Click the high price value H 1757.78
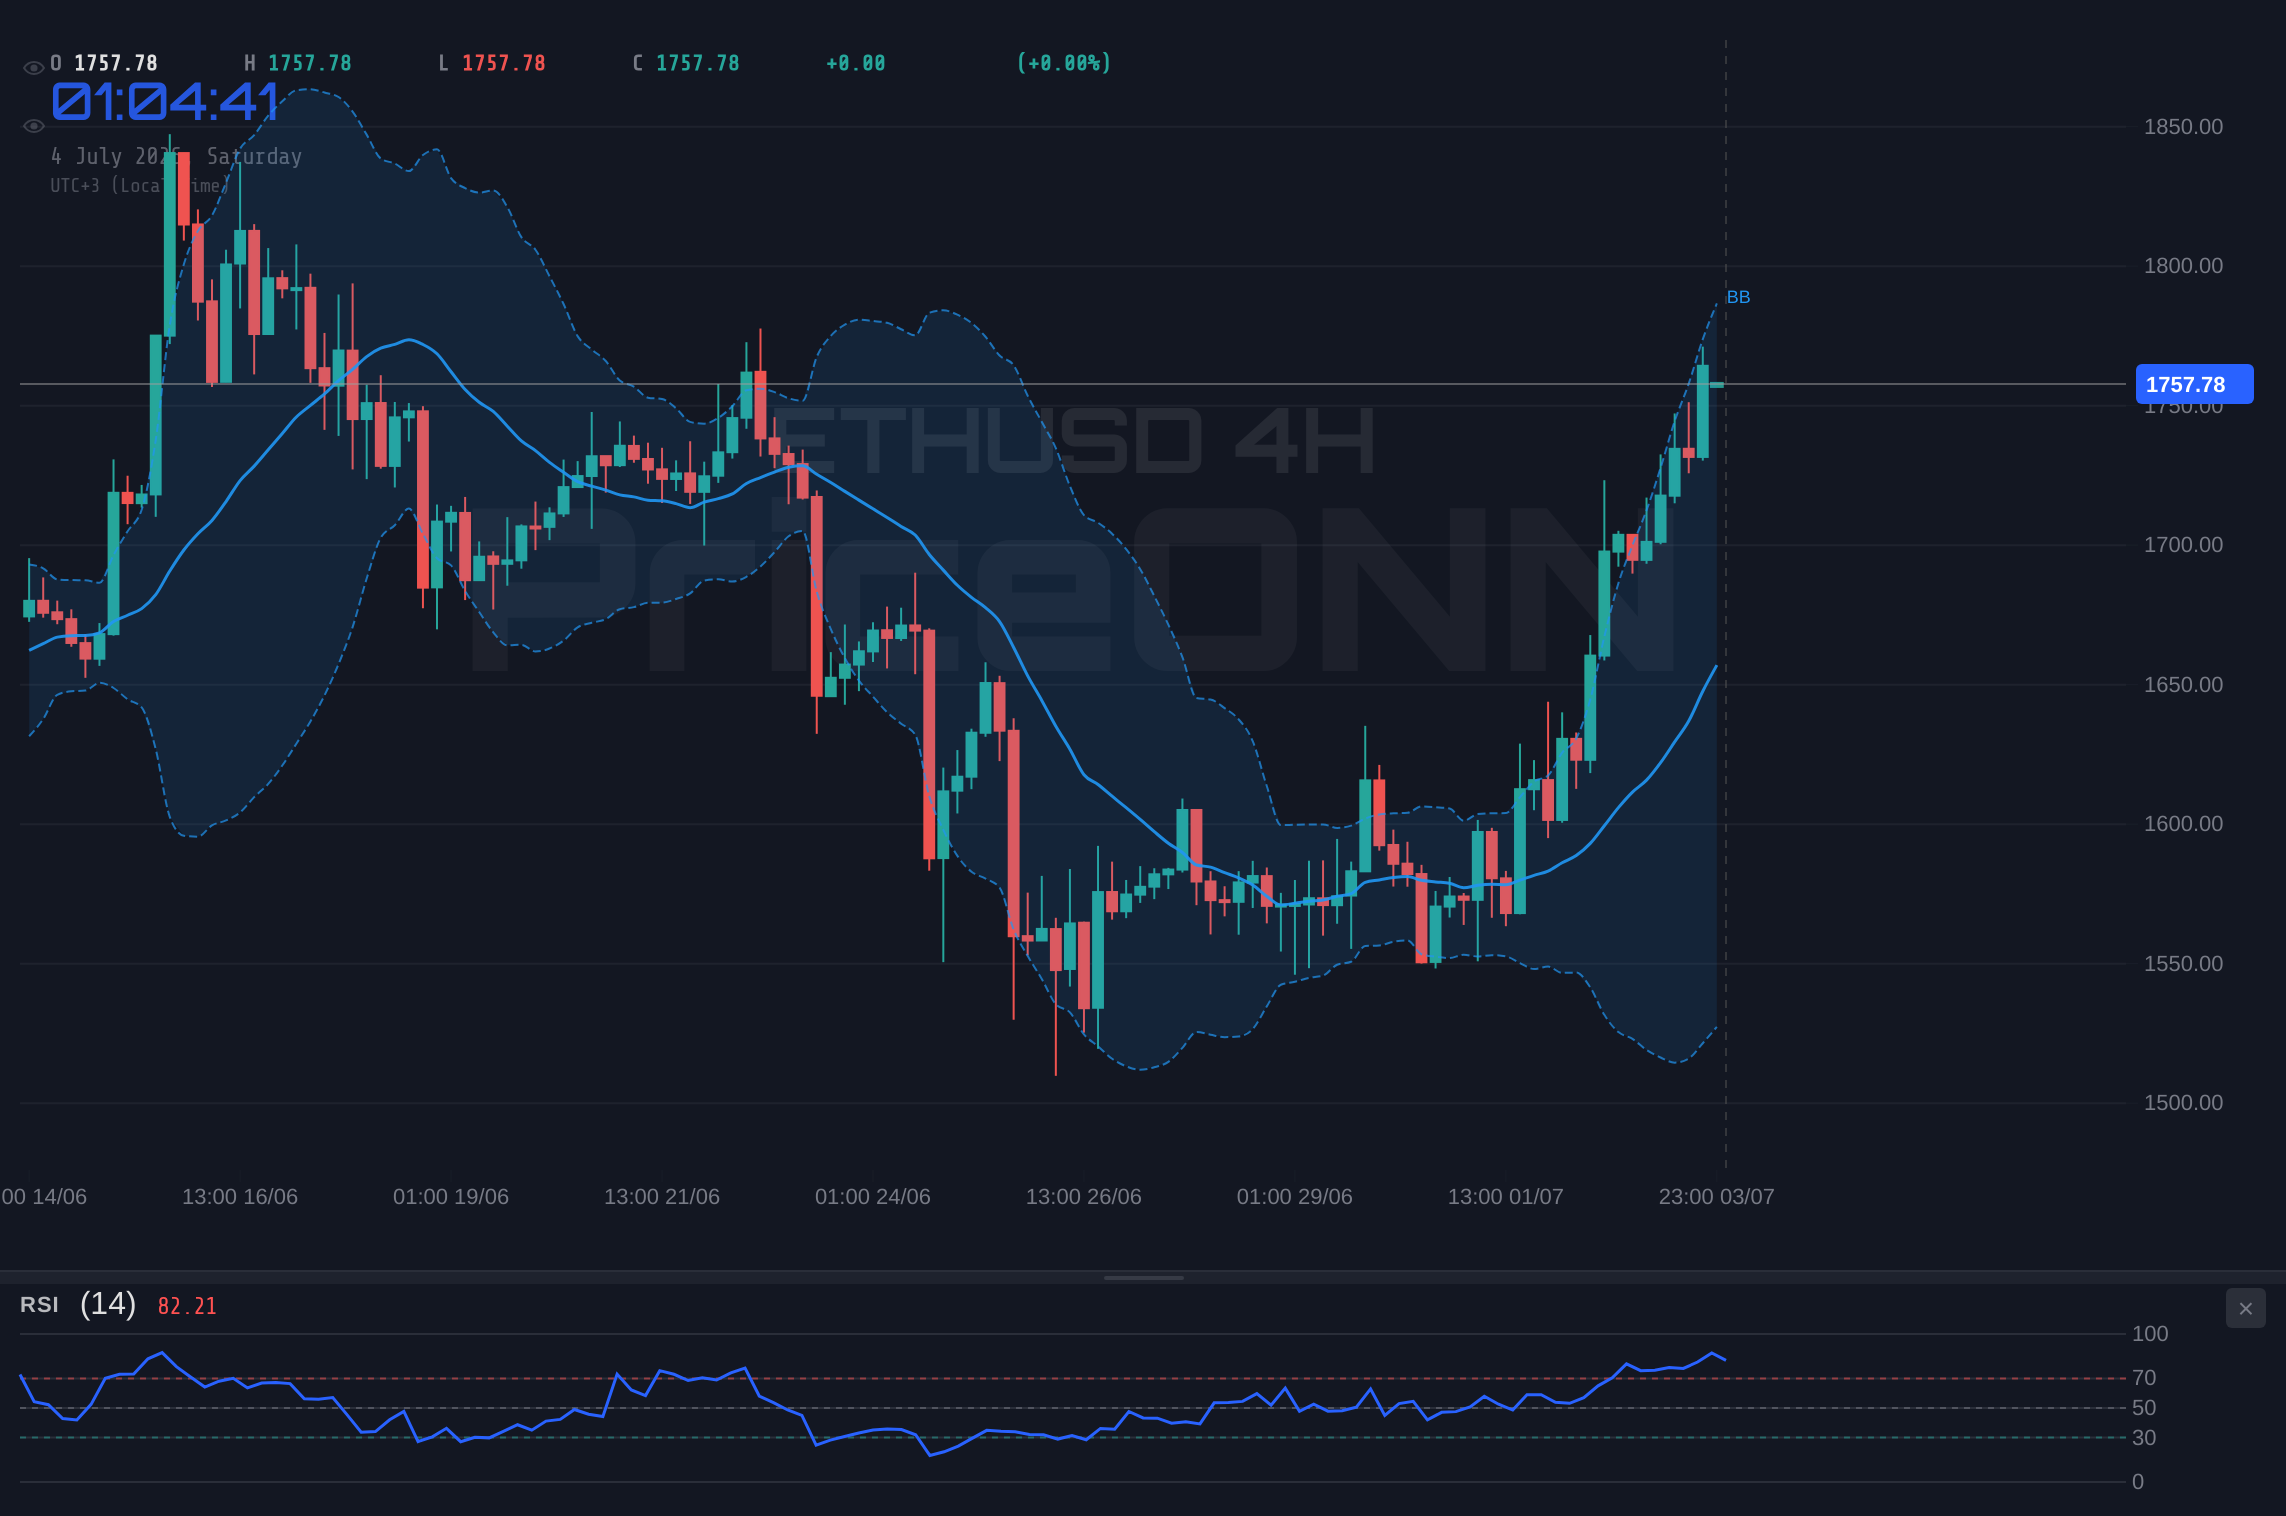Screen dimensions: 2286x1516 (298, 63)
